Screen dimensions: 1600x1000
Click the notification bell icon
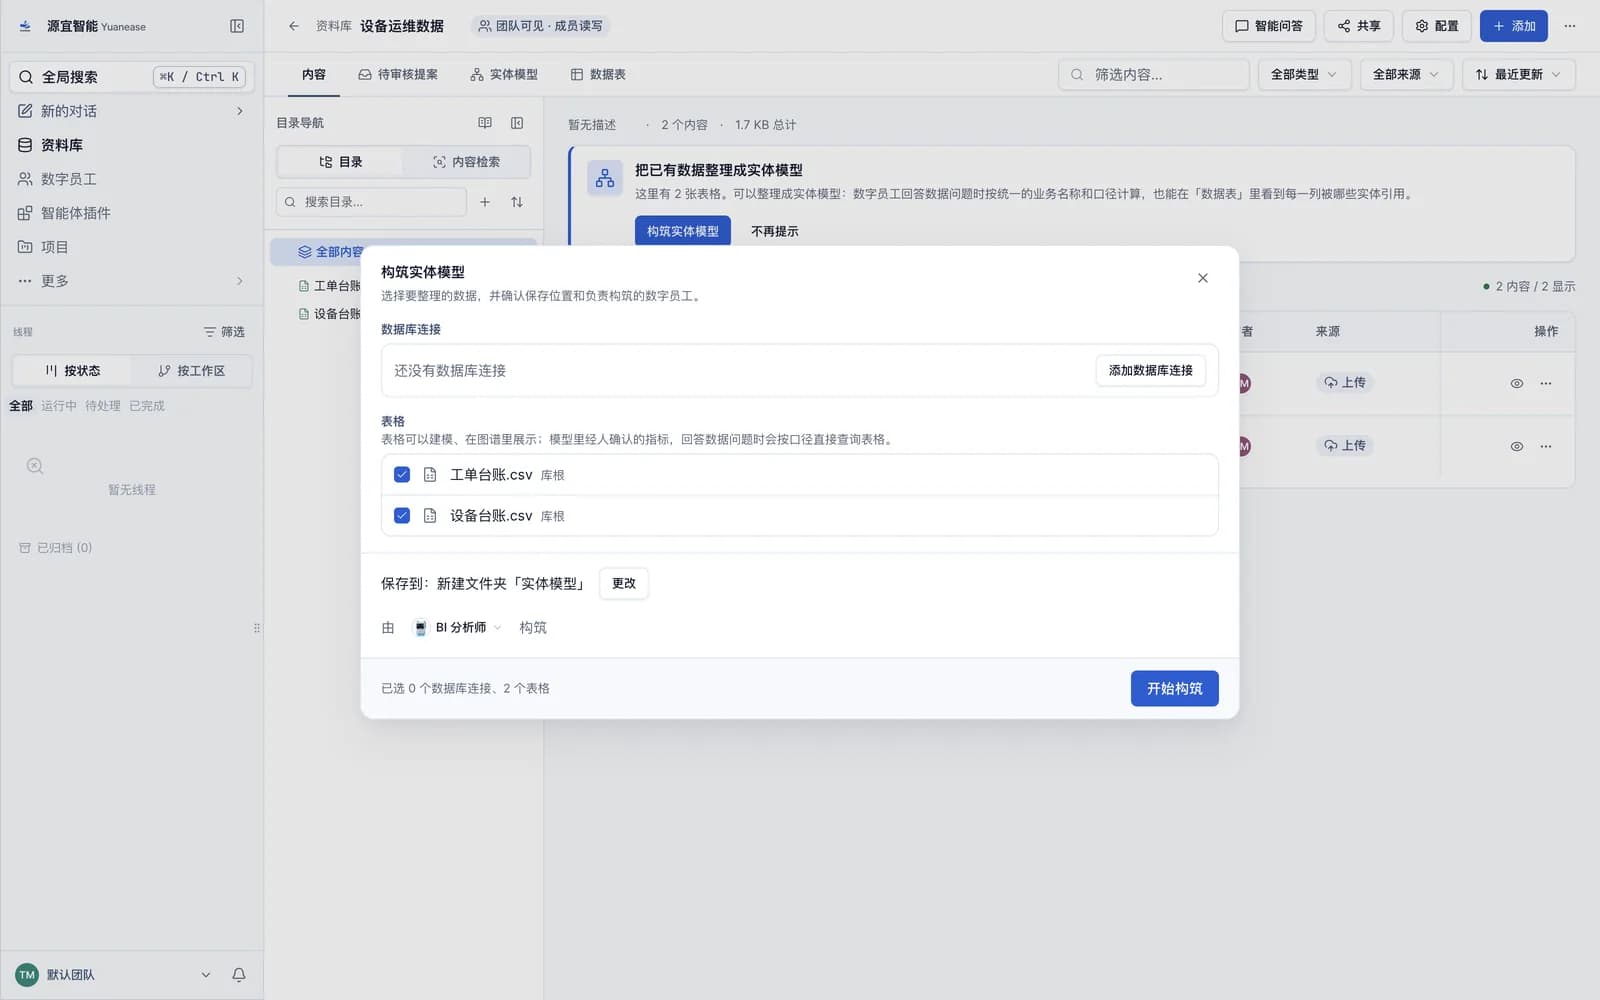pos(239,974)
